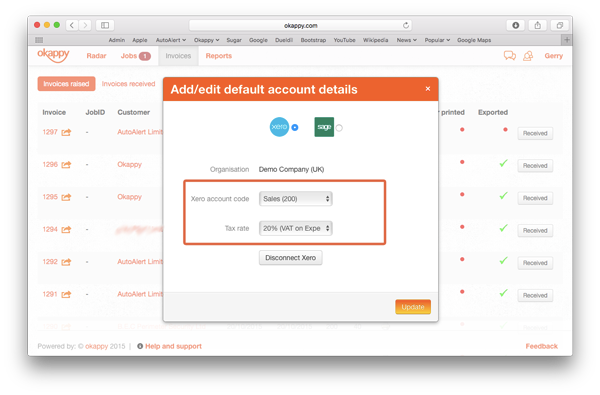600x395 pixels.
Task: Click the Okappy customer for invoice 1296
Action: pos(129,165)
